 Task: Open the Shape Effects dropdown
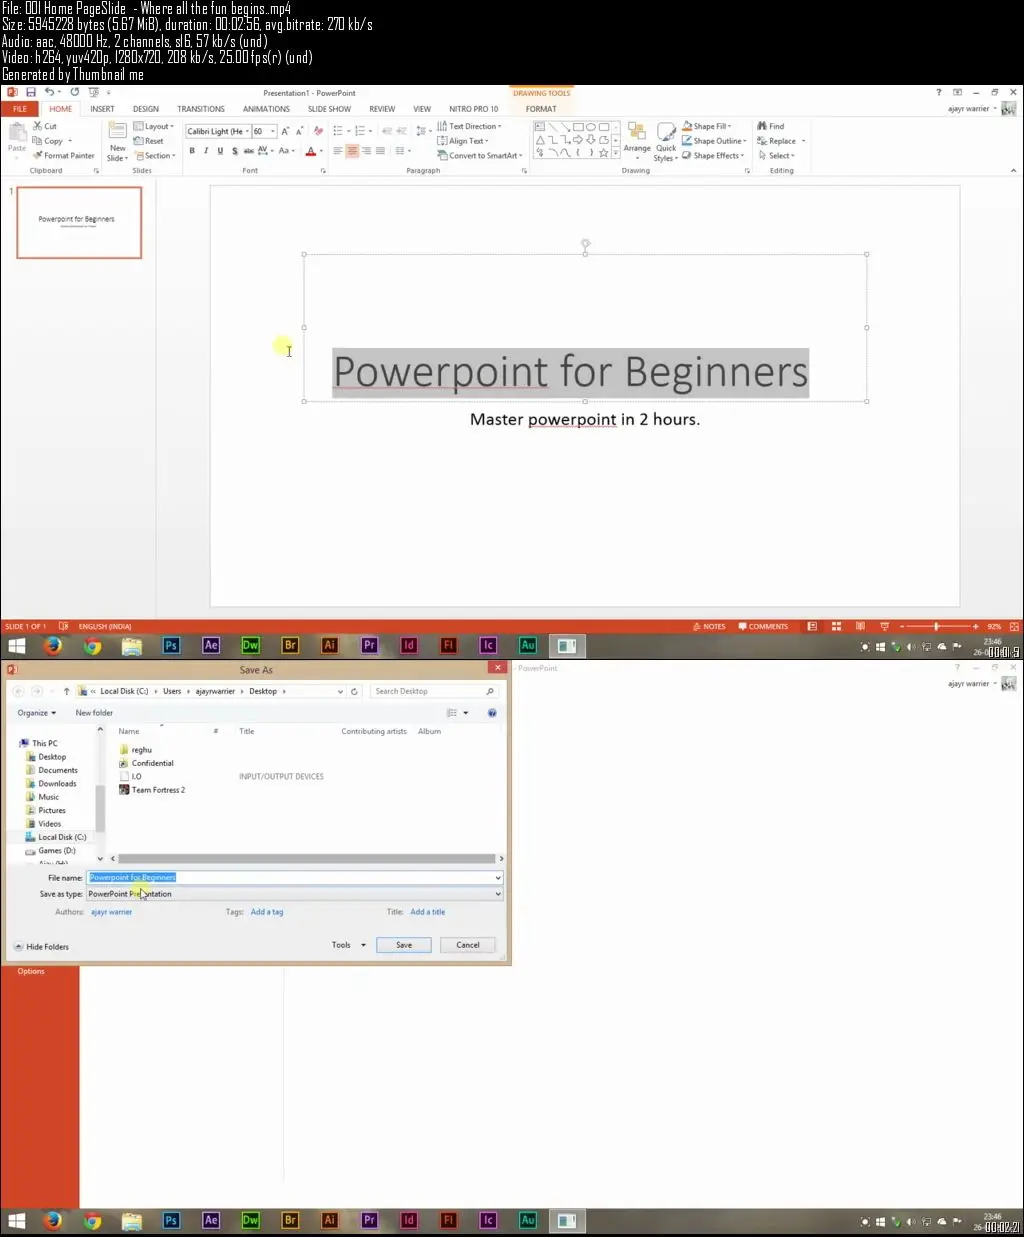(x=713, y=155)
